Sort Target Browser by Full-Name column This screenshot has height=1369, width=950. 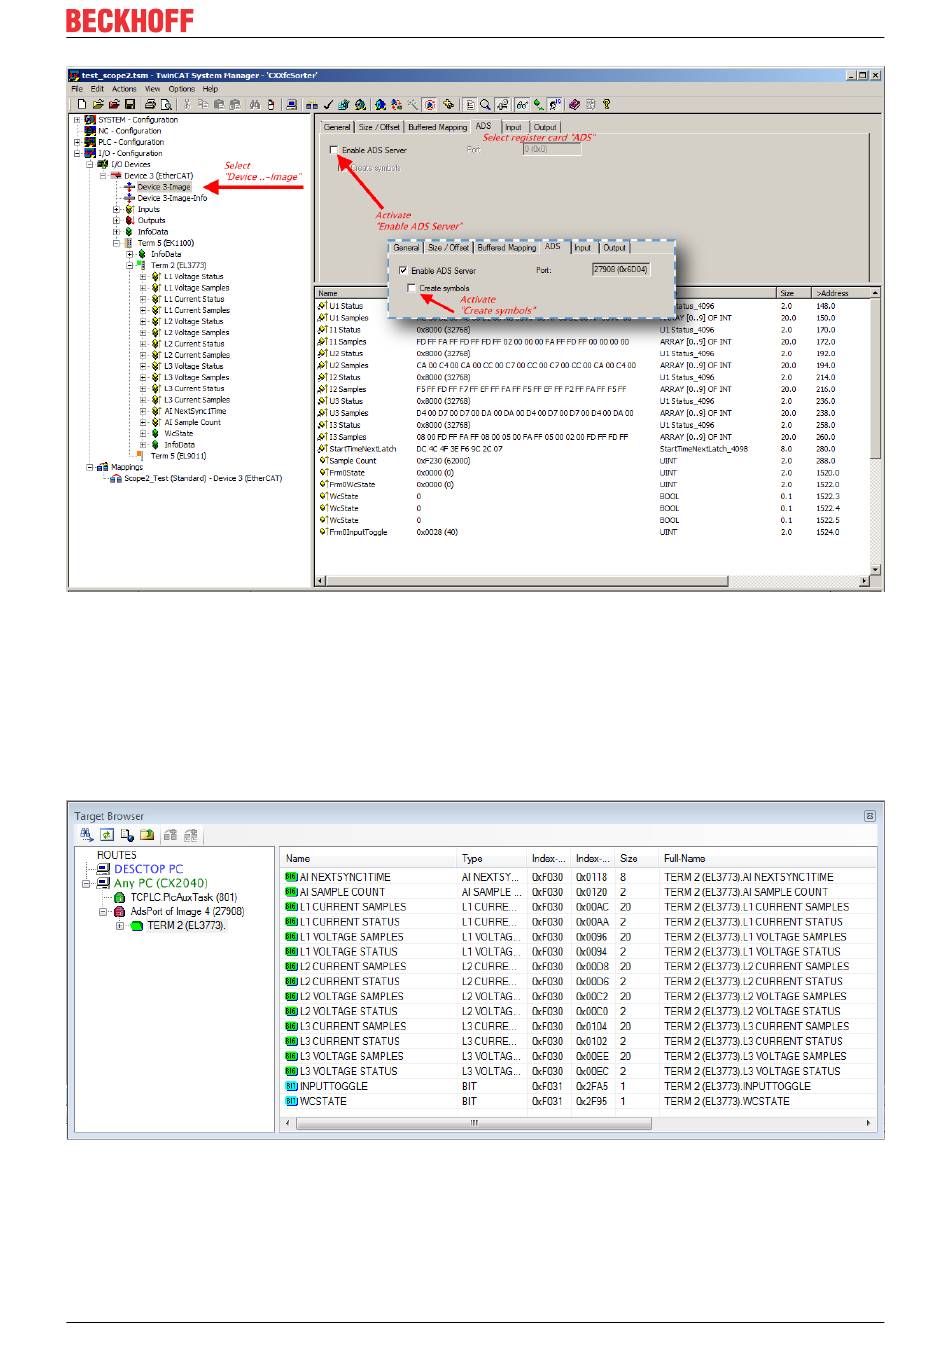pyautogui.click(x=767, y=859)
